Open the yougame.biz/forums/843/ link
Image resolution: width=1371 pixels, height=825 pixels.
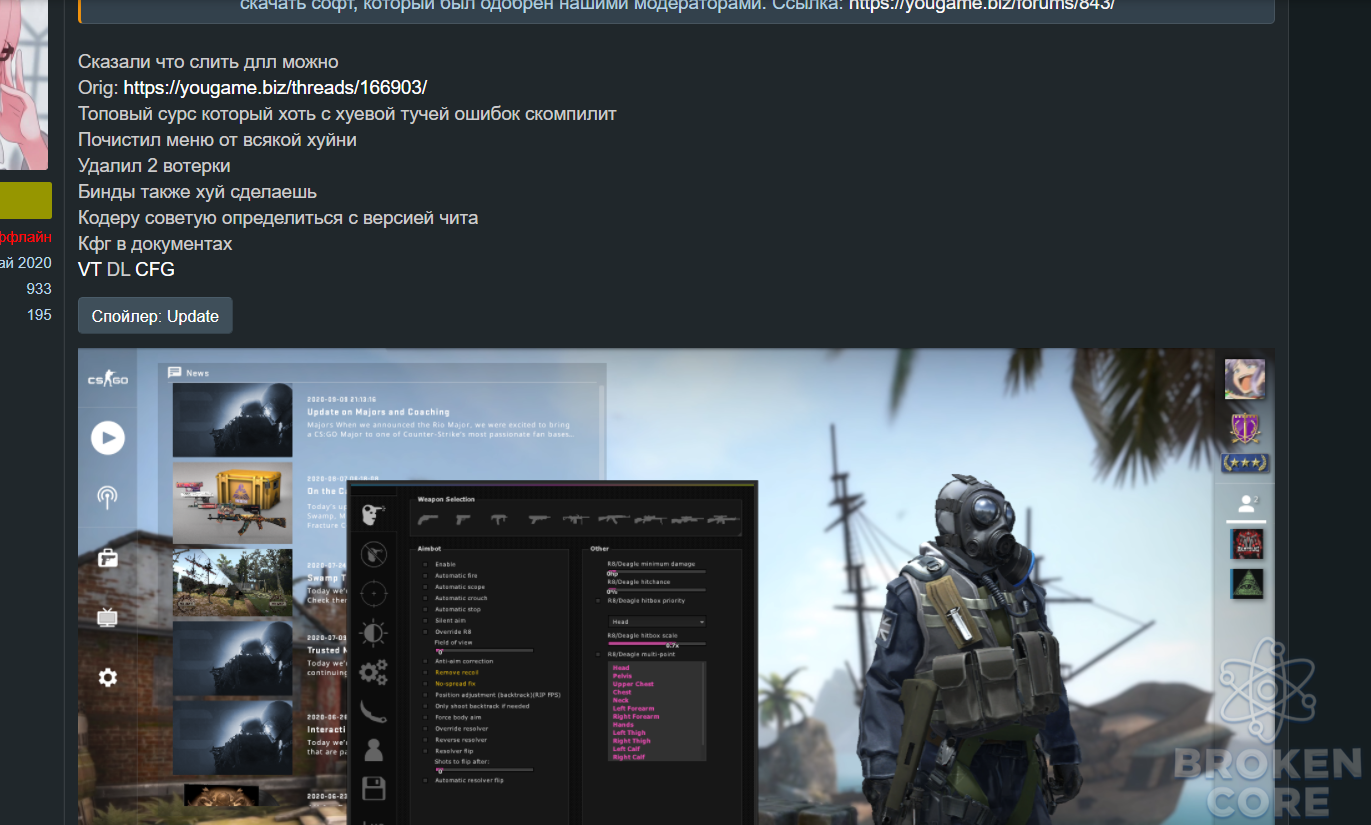[x=982, y=5]
